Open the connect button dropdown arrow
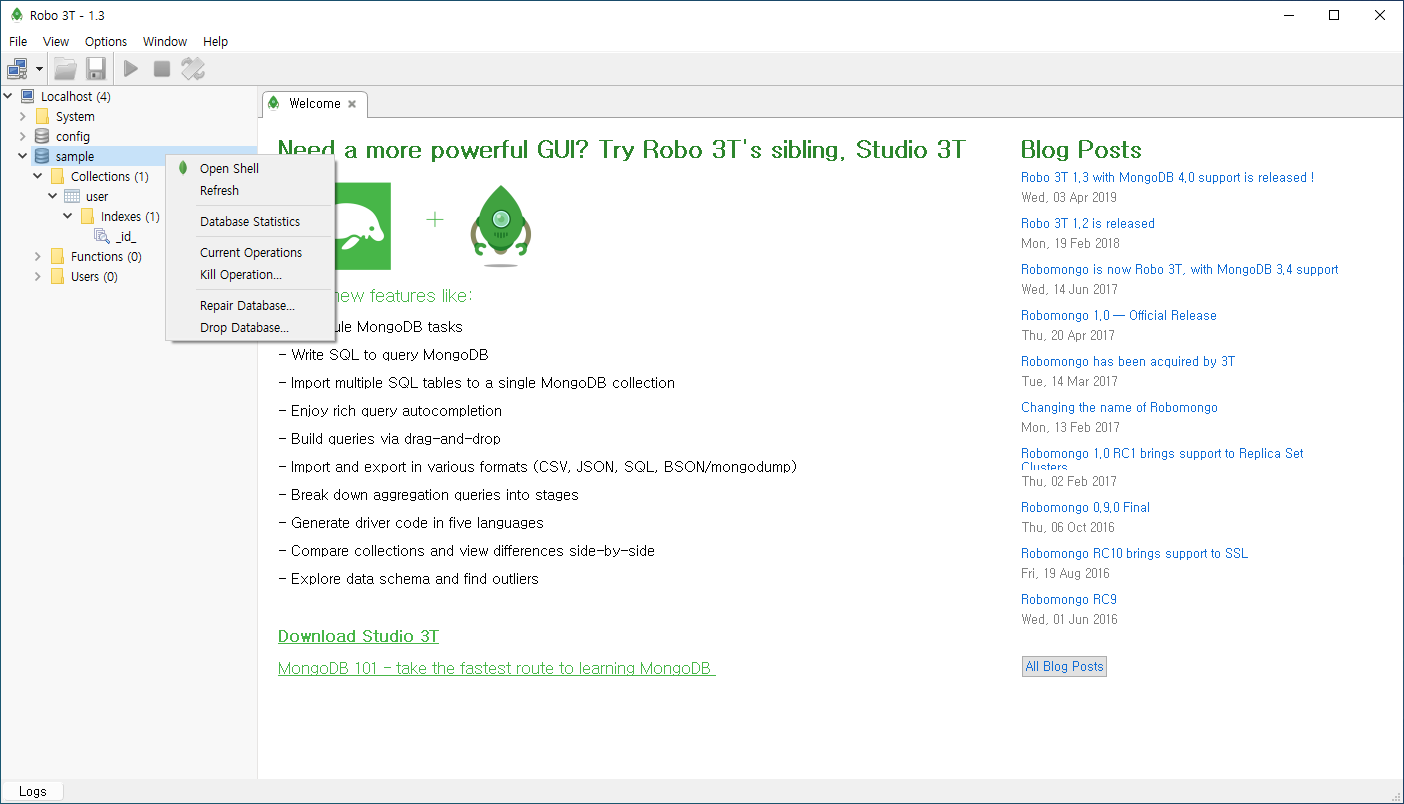The image size is (1404, 804). tap(40, 69)
